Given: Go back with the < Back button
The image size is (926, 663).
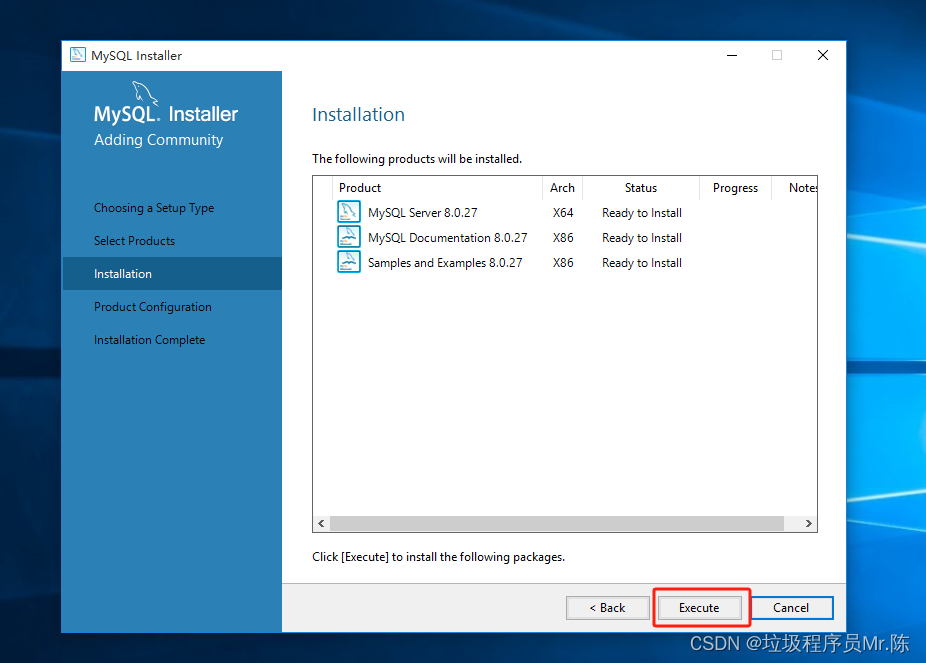Looking at the screenshot, I should 608,608.
